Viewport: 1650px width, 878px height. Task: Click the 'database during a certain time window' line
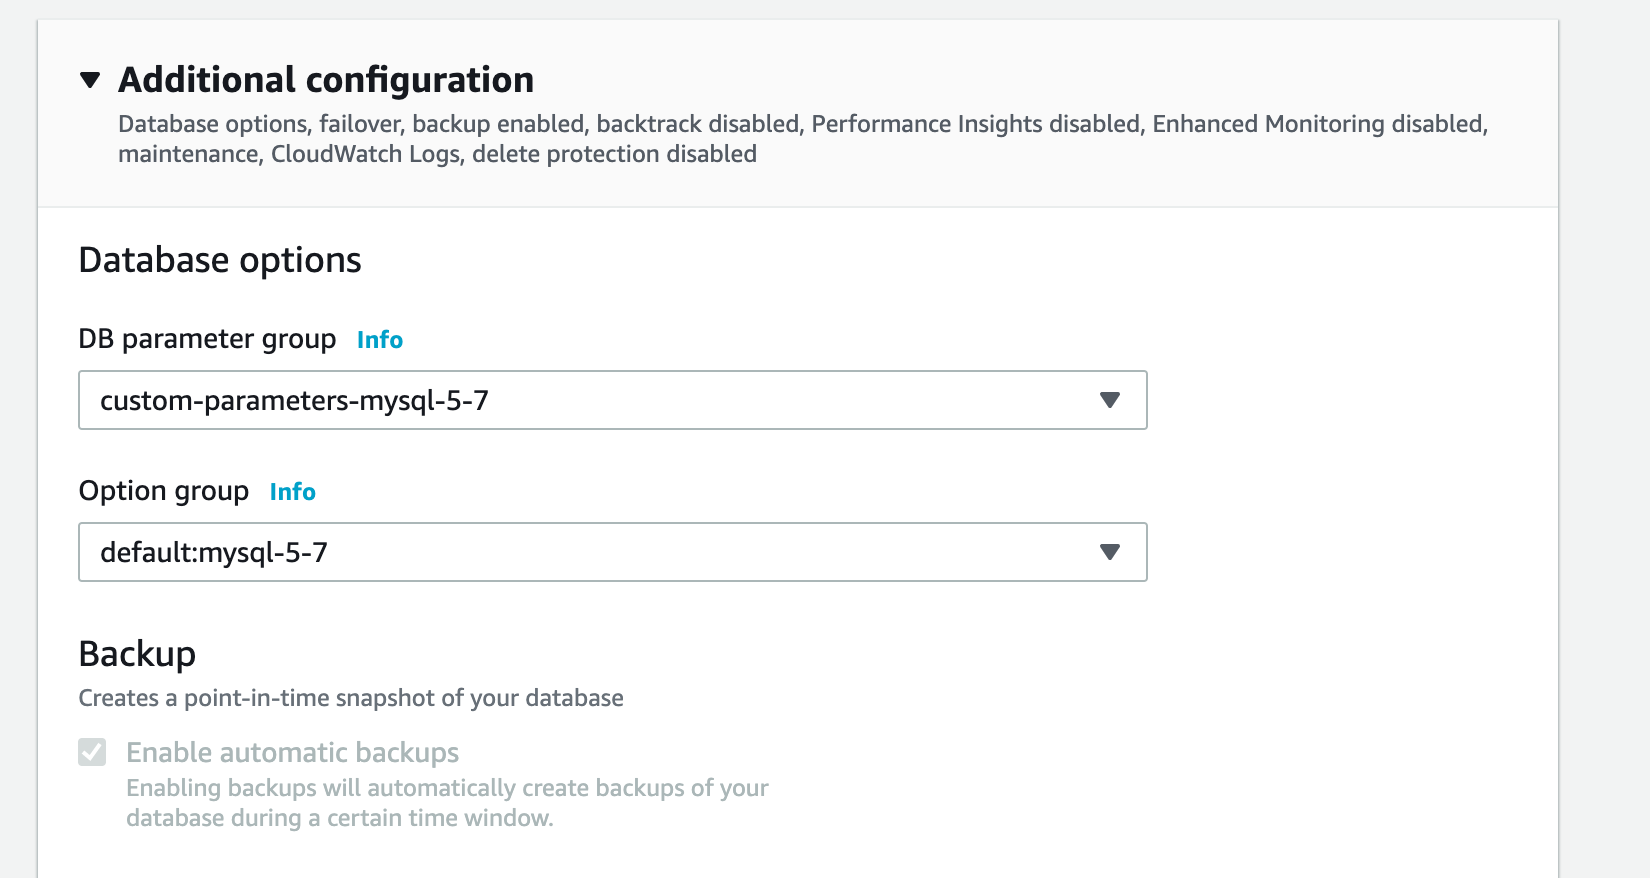[x=339, y=818]
